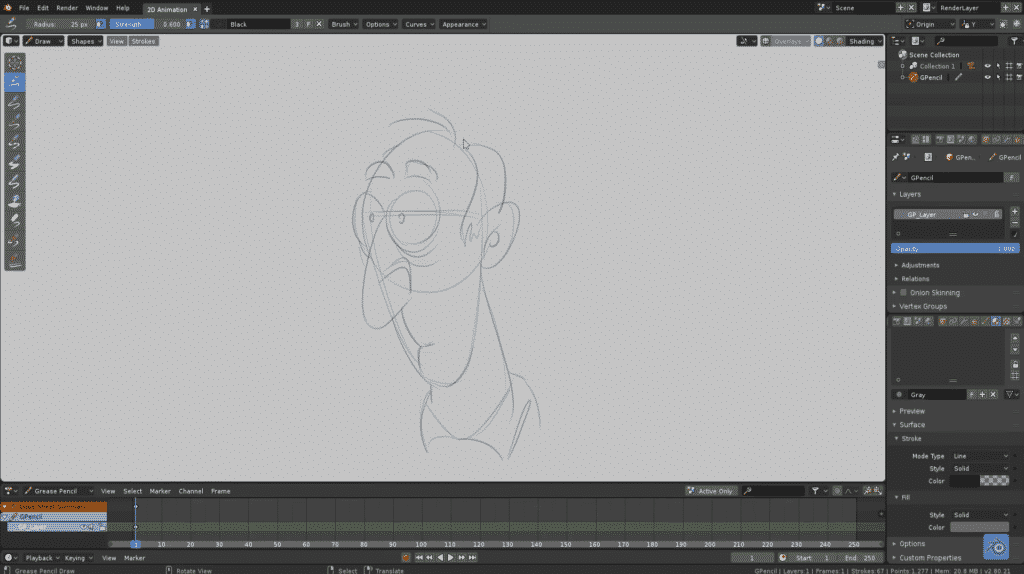Open the Curves dropdown
The width and height of the screenshot is (1024, 574).
(419, 24)
